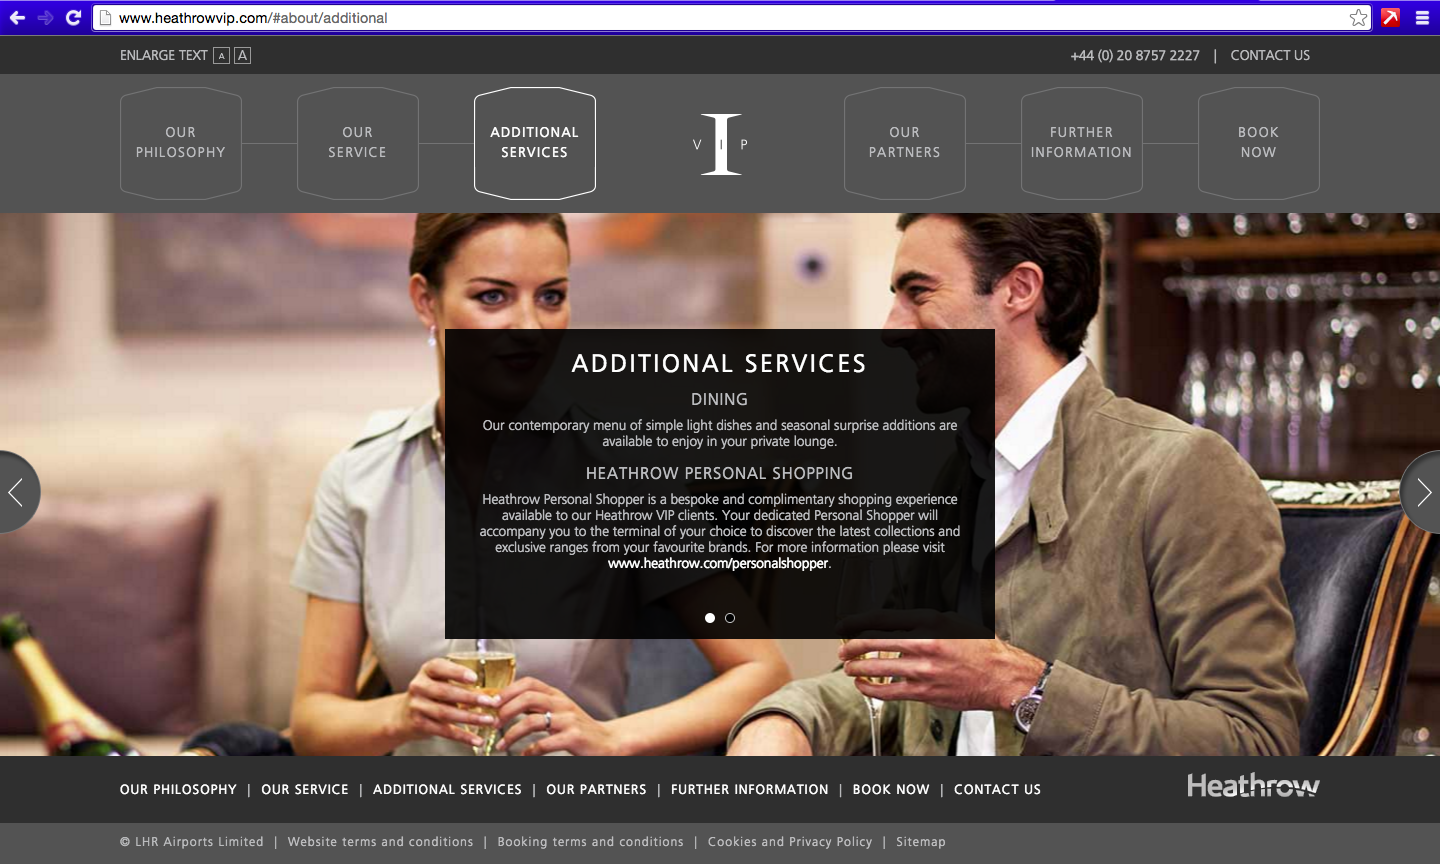
Task: Select the first slide indicator dot
Action: [710, 618]
